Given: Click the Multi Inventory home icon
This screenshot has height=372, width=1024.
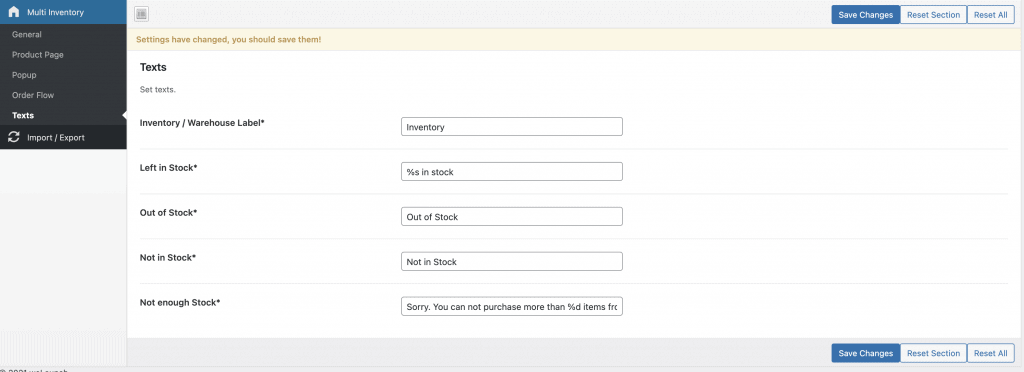Looking at the screenshot, I should [x=14, y=12].
